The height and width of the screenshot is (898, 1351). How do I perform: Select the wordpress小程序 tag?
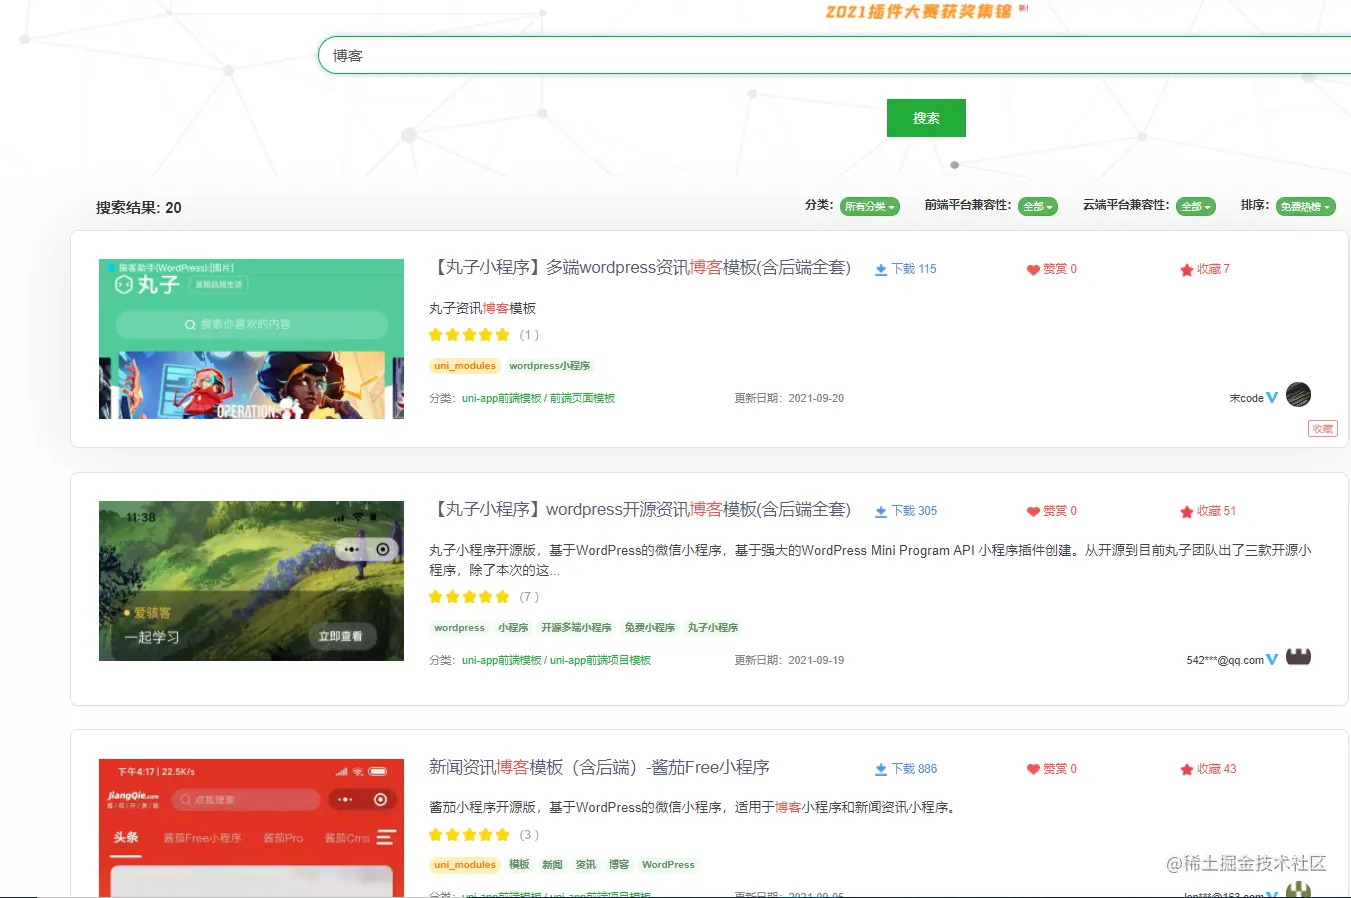pyautogui.click(x=550, y=366)
